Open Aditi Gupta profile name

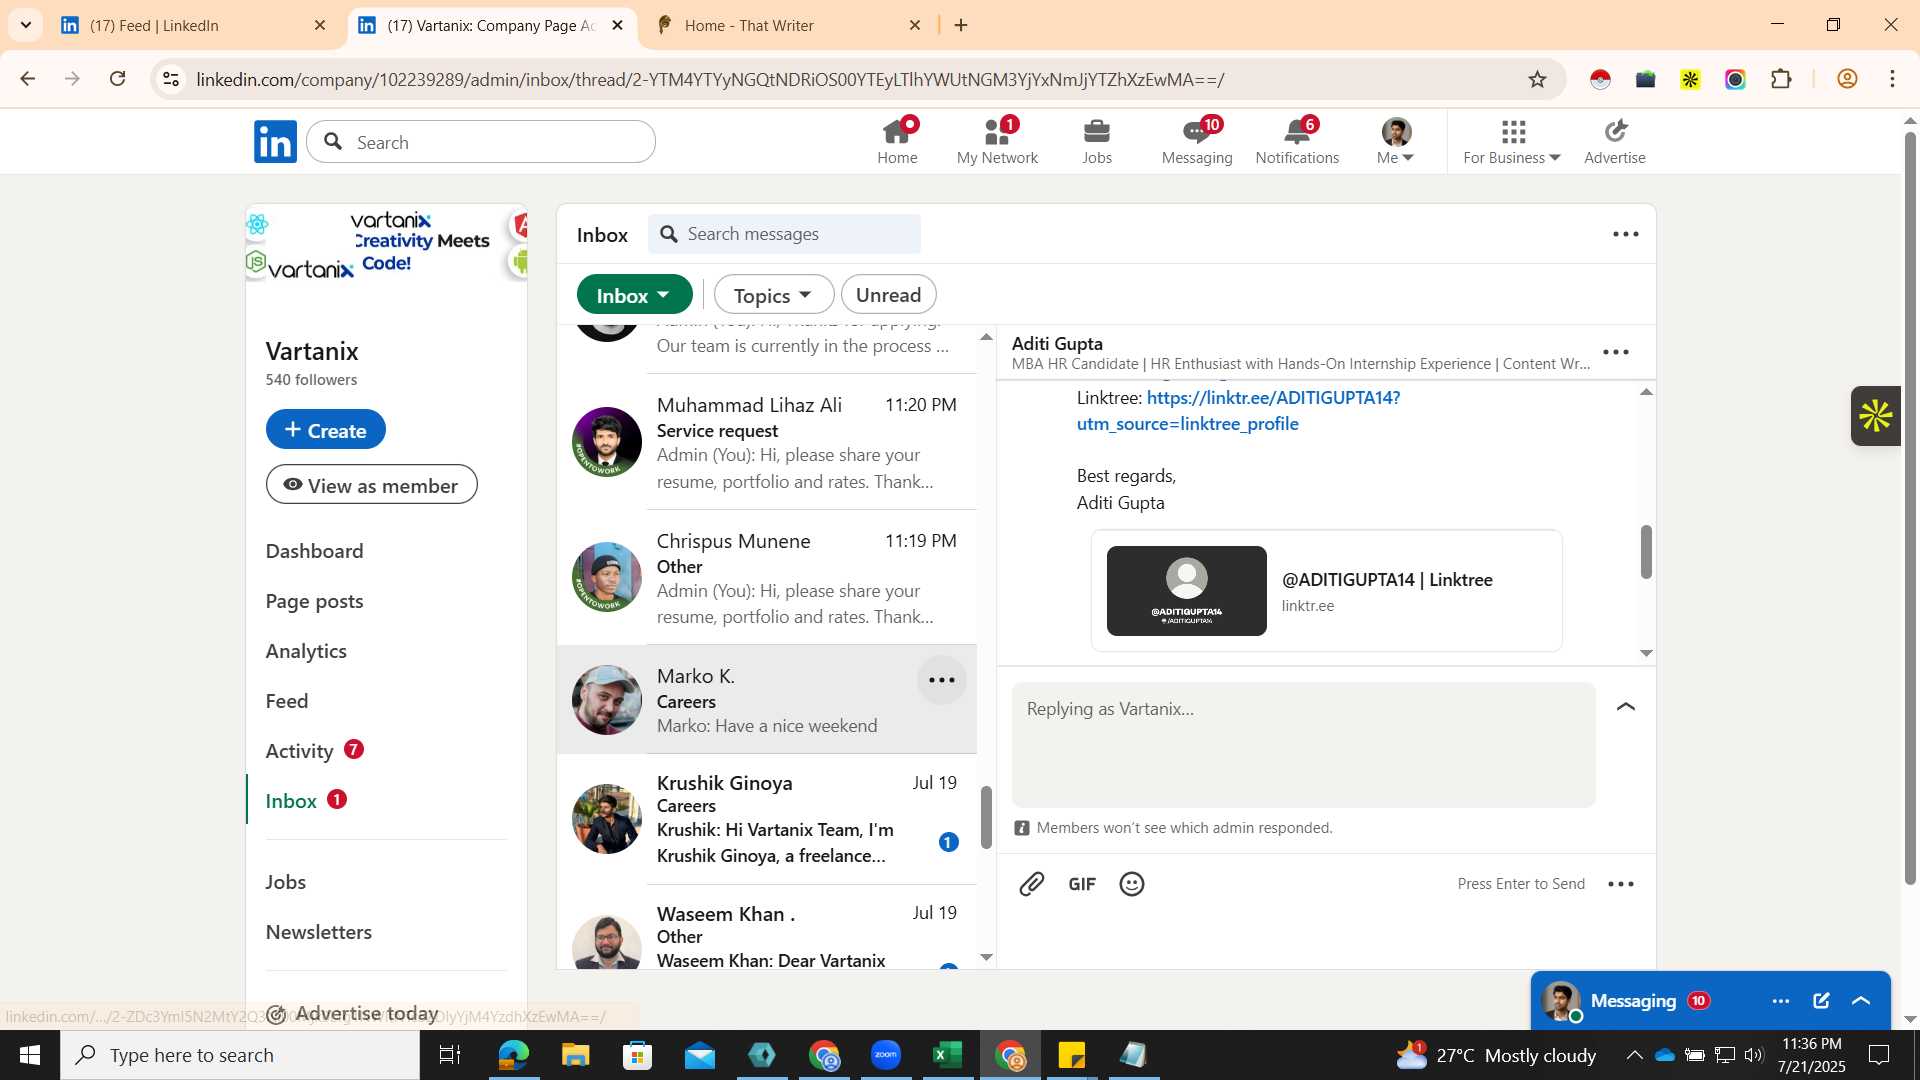coord(1057,343)
